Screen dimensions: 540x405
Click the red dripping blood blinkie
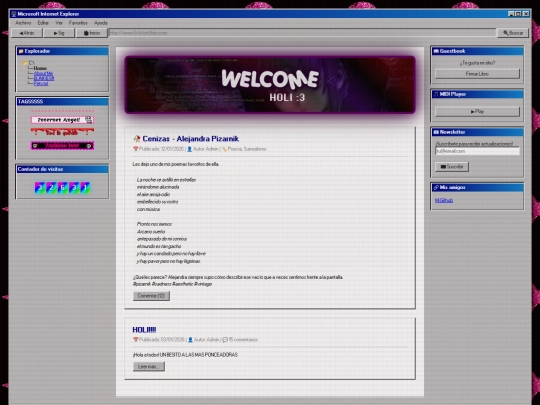pos(62,132)
